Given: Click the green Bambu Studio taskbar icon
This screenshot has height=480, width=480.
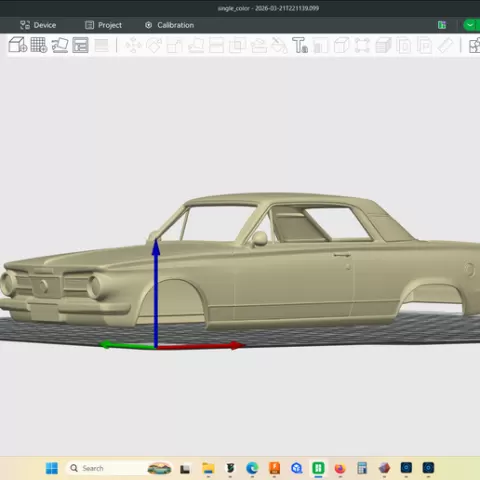Looking at the screenshot, I should coord(318,468).
